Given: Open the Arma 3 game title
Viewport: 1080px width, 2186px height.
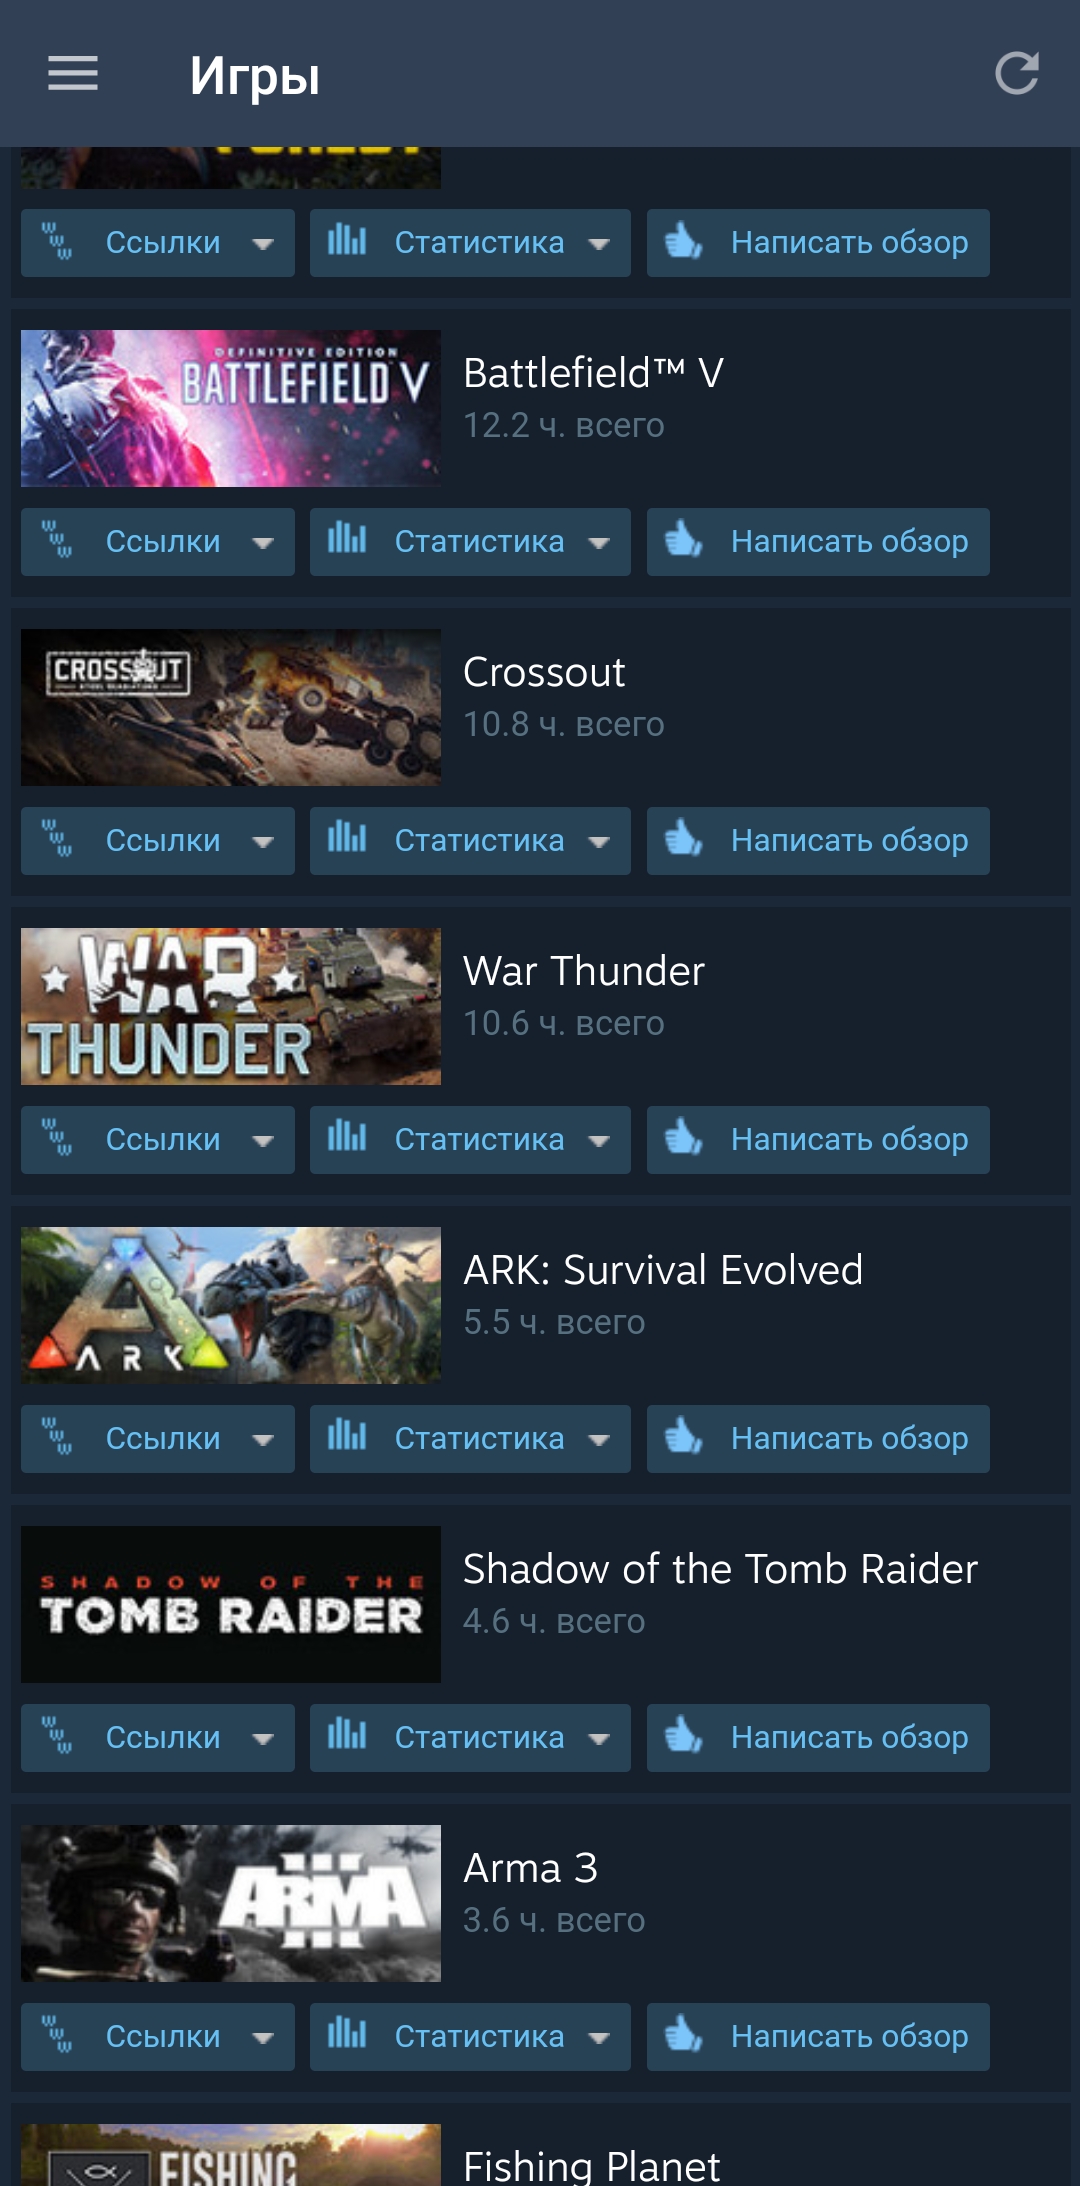Looking at the screenshot, I should pyautogui.click(x=531, y=1868).
